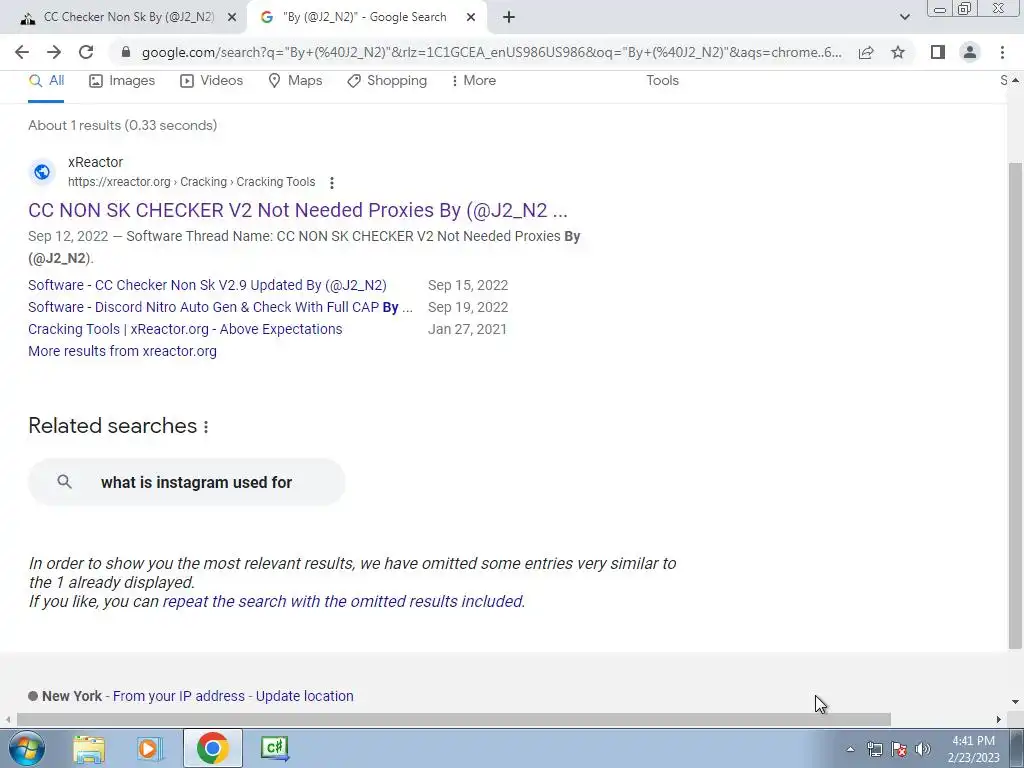The height and width of the screenshot is (768, 1024).
Task: Click the scroll-down arrow of vertical scrollbar
Action: (1015, 702)
